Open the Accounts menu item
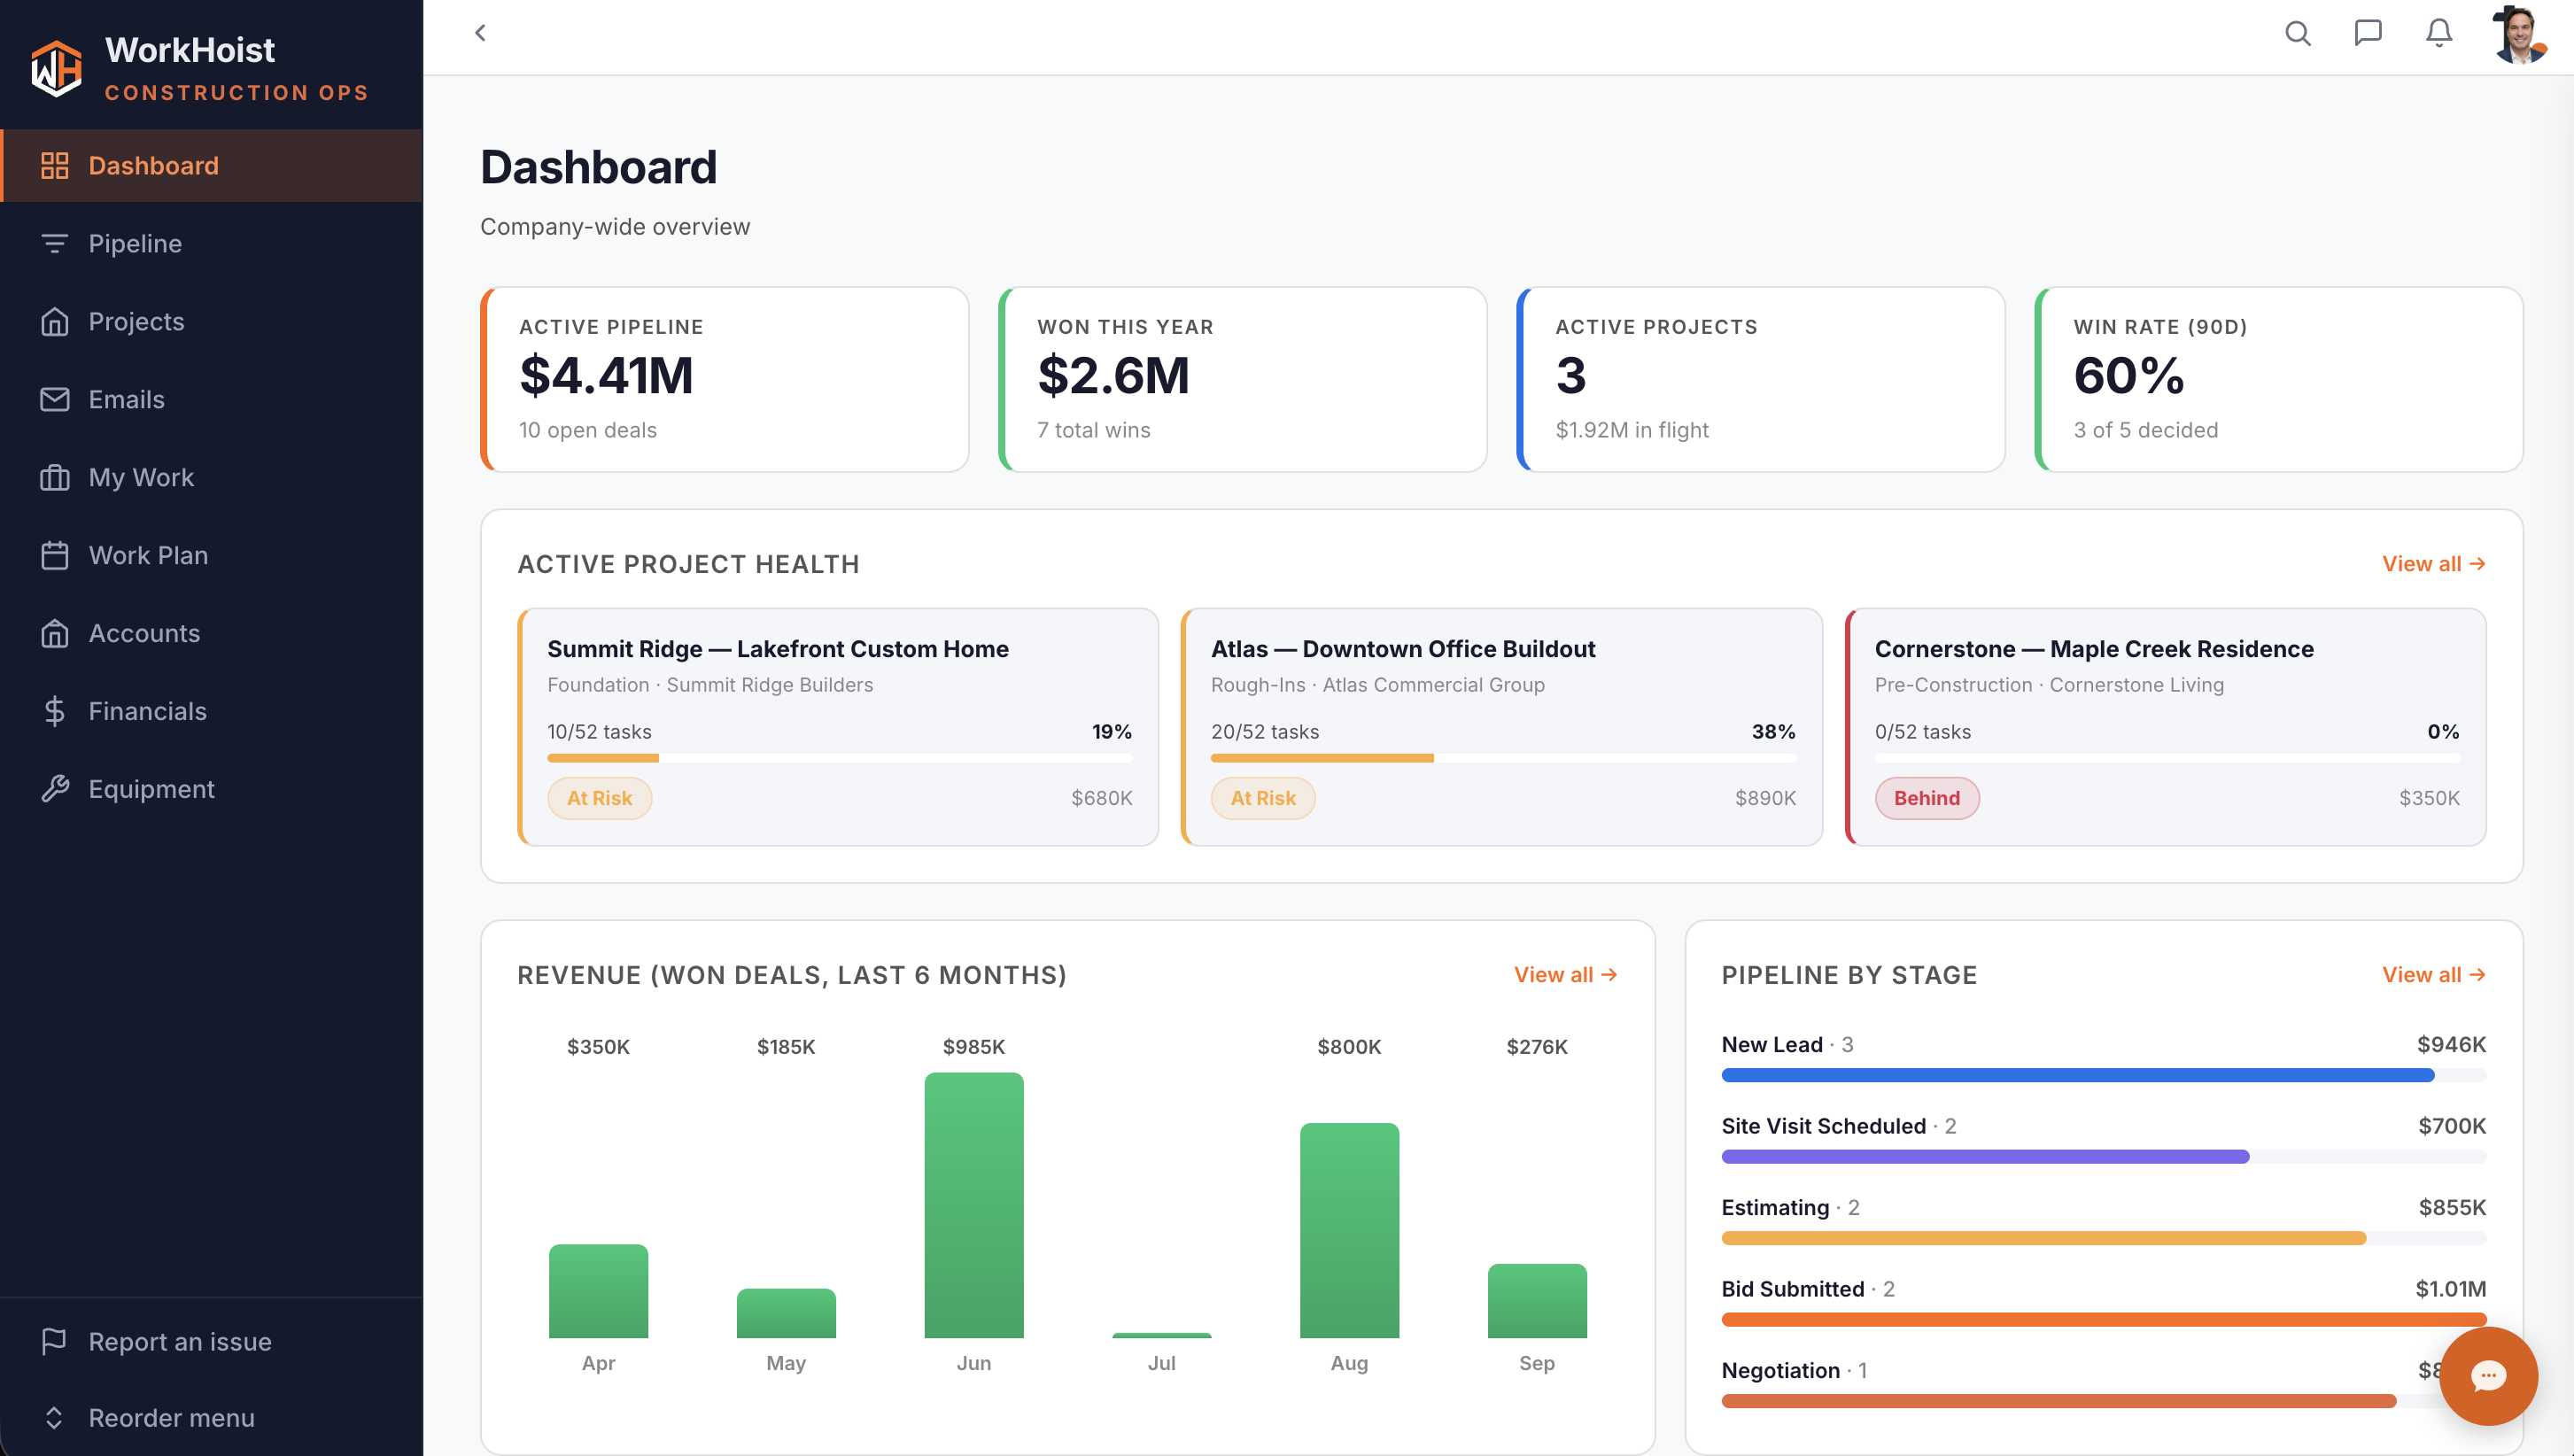 point(212,633)
